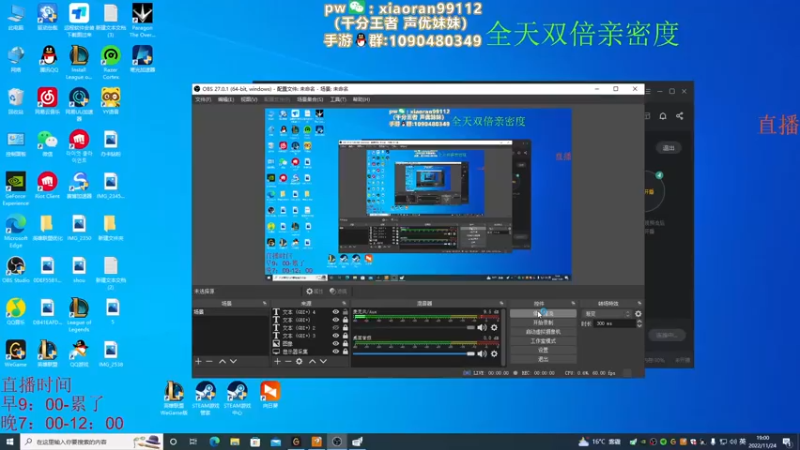Move source up in Sources panel
Image resolution: width=800 pixels, height=450 pixels.
(312, 361)
